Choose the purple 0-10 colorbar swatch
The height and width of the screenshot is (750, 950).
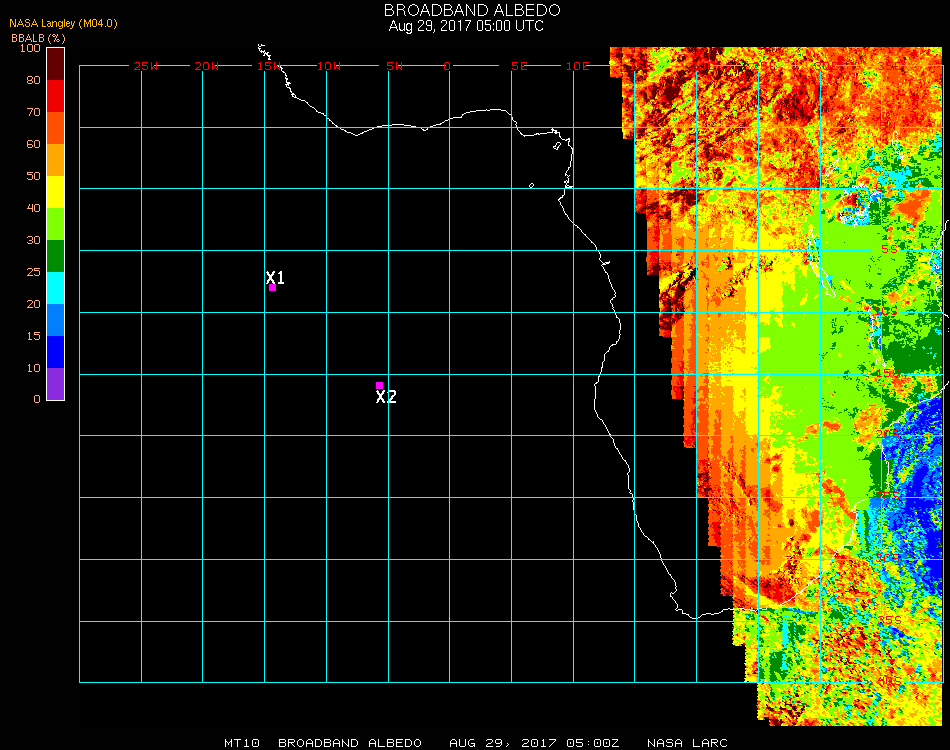pyautogui.click(x=56, y=384)
